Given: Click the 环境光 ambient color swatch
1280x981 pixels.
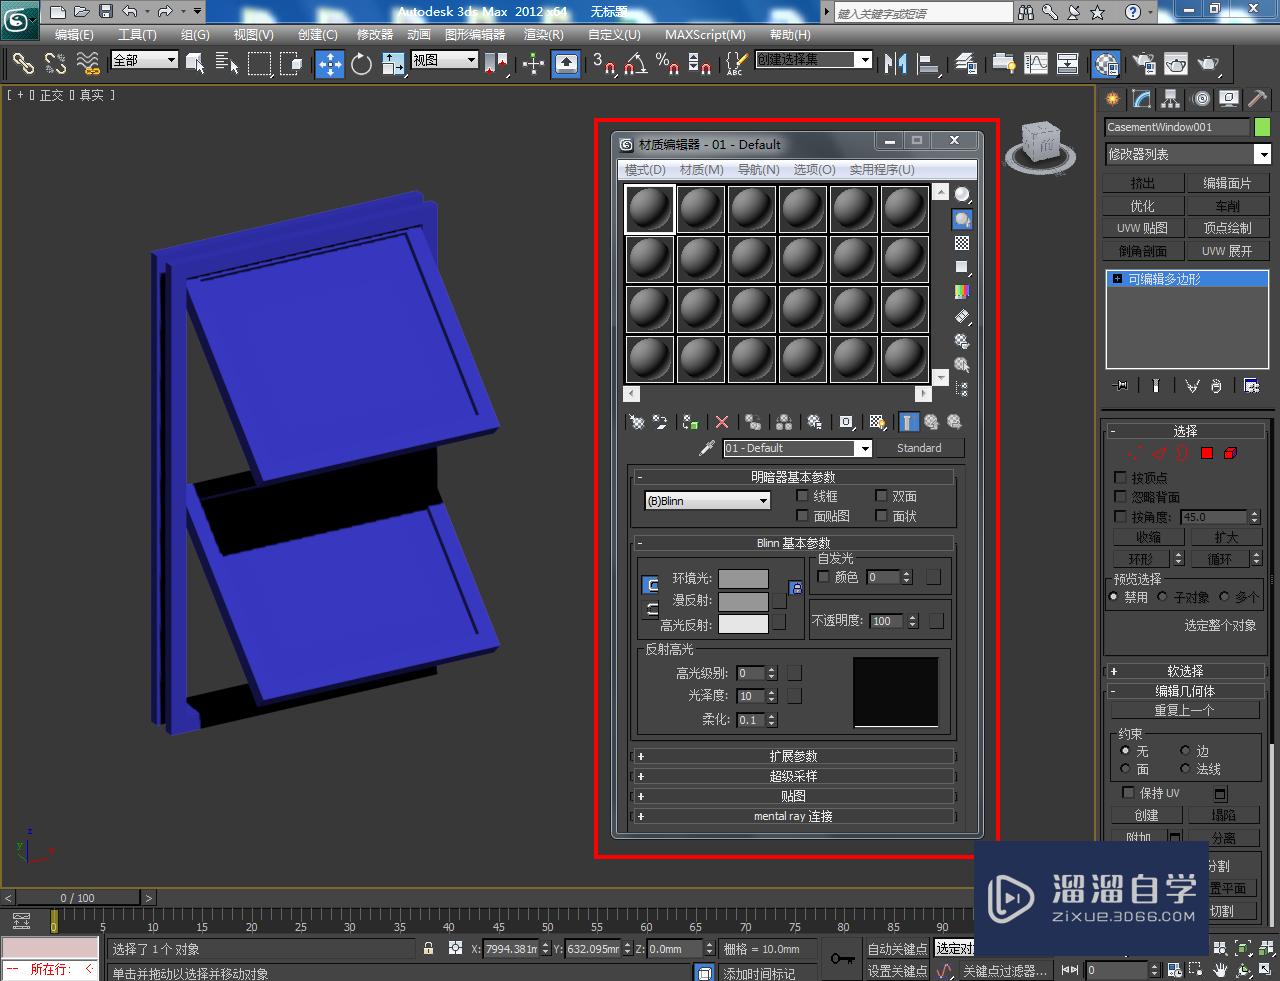Looking at the screenshot, I should (743, 579).
